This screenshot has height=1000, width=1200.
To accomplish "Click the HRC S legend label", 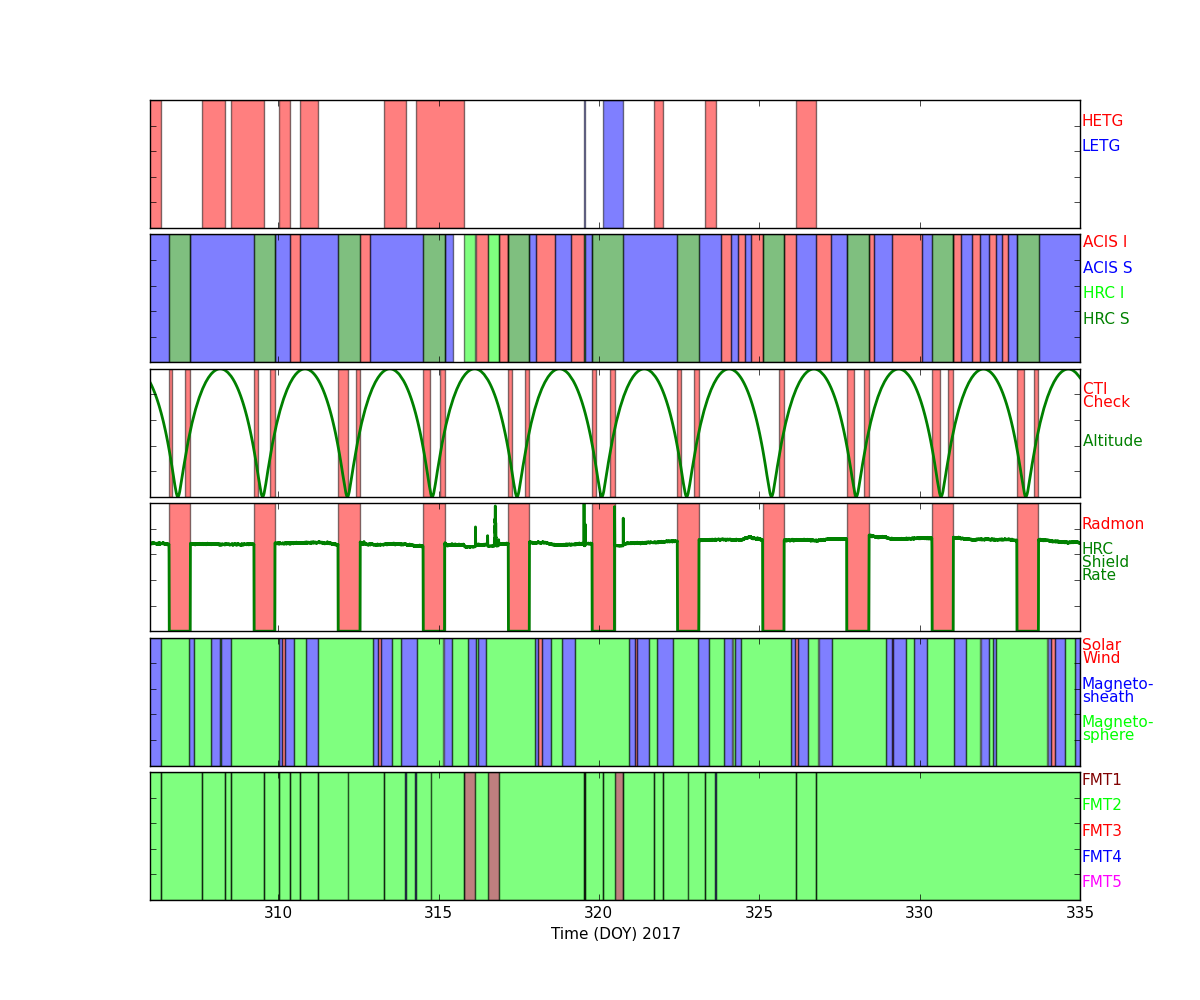I will [x=1105, y=319].
